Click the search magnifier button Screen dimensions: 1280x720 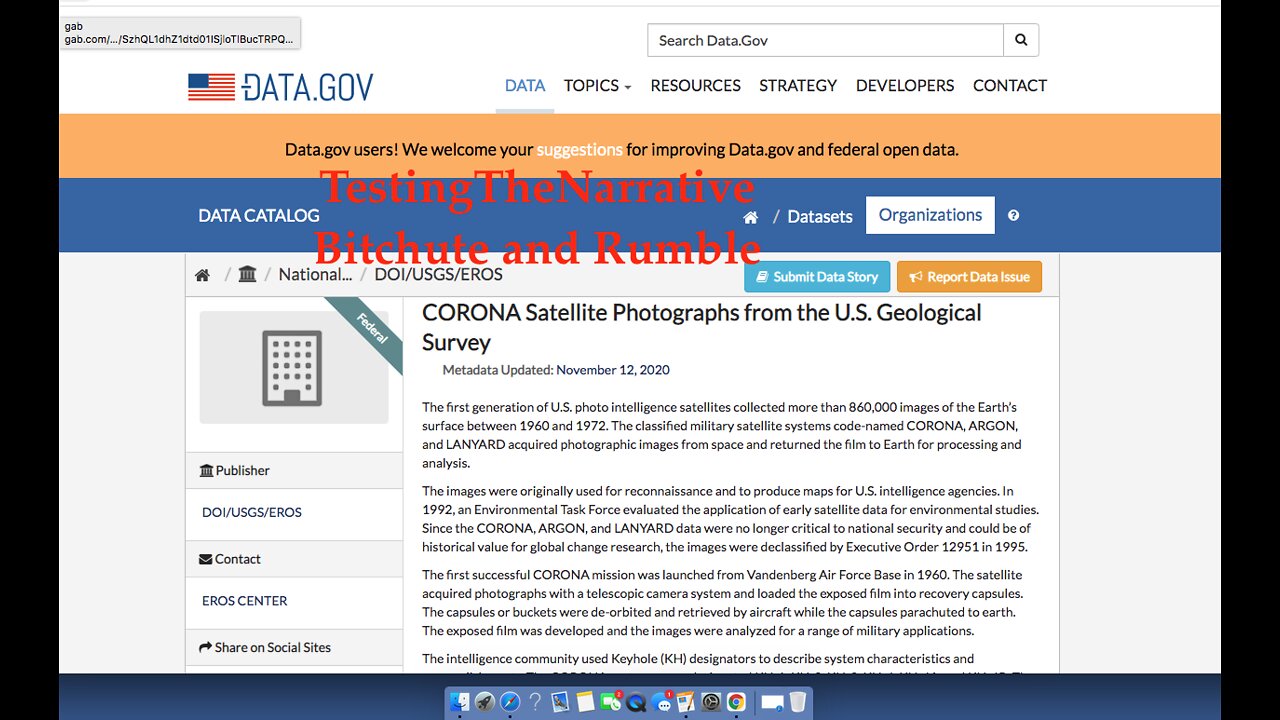click(x=1021, y=40)
